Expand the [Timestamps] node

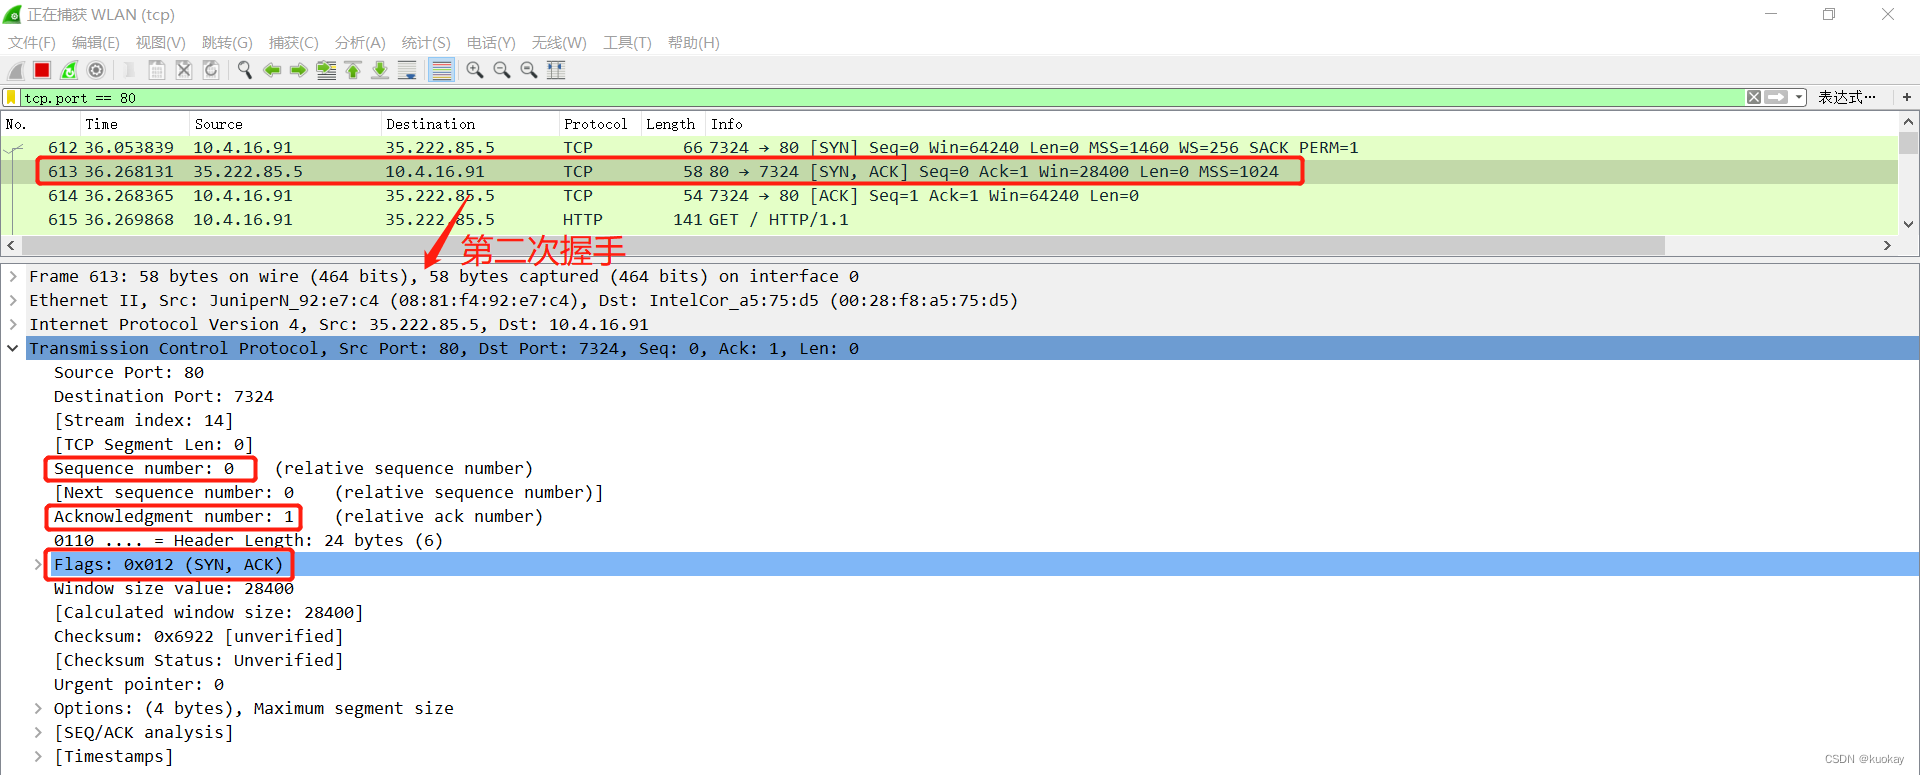(38, 756)
